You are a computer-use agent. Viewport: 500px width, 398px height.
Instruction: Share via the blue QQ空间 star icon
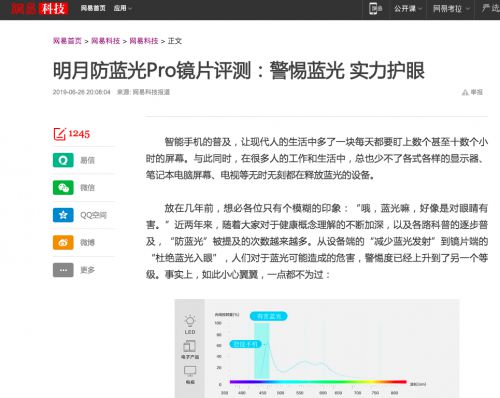[63, 215]
